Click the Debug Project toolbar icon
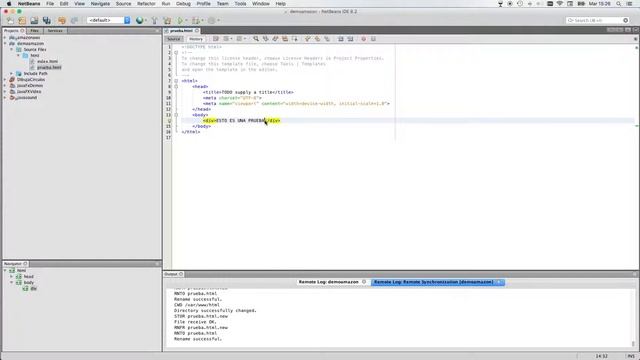The width and height of the screenshot is (640, 360). [x=196, y=20]
